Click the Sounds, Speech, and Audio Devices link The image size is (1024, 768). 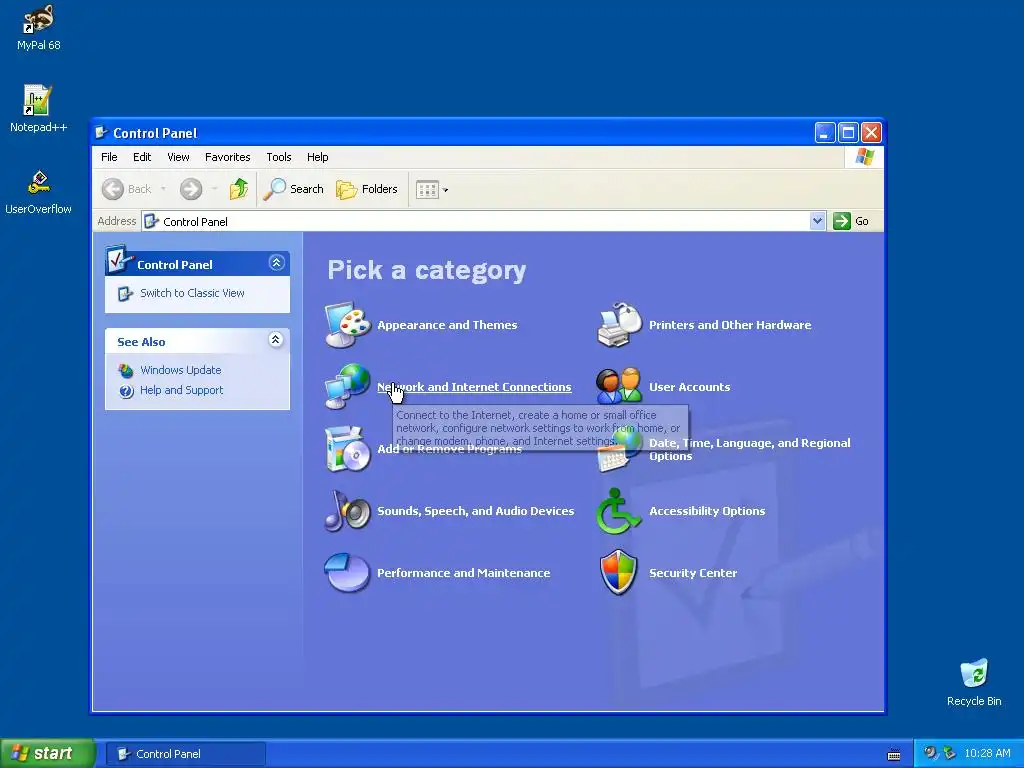[x=475, y=511]
